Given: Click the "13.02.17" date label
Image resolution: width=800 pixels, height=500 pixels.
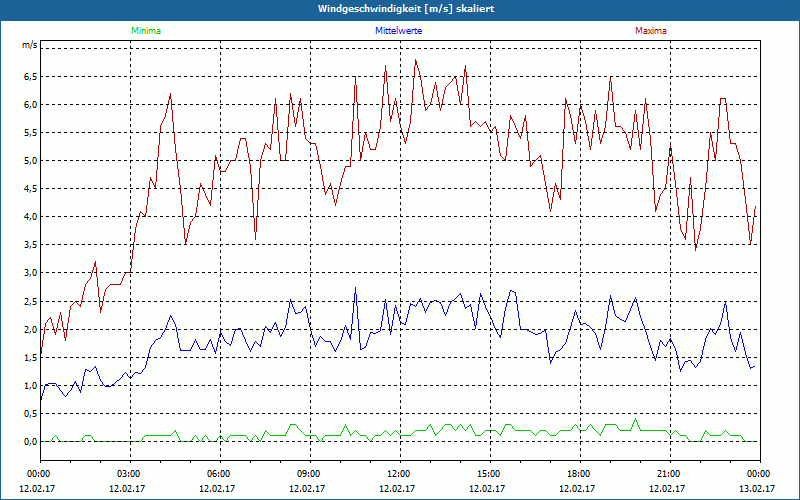Looking at the screenshot, I should pos(757,488).
